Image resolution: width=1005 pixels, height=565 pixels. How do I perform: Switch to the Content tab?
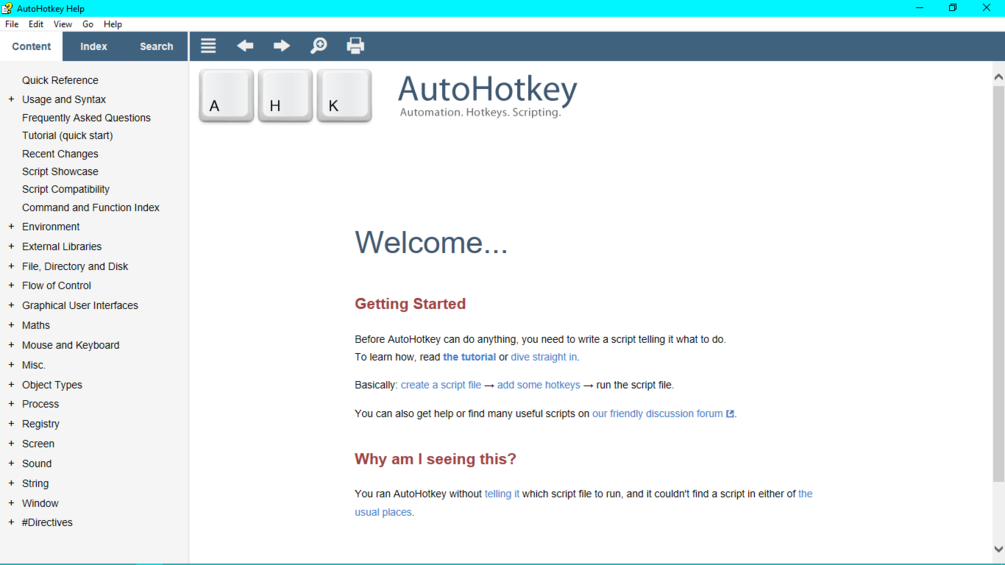point(31,46)
